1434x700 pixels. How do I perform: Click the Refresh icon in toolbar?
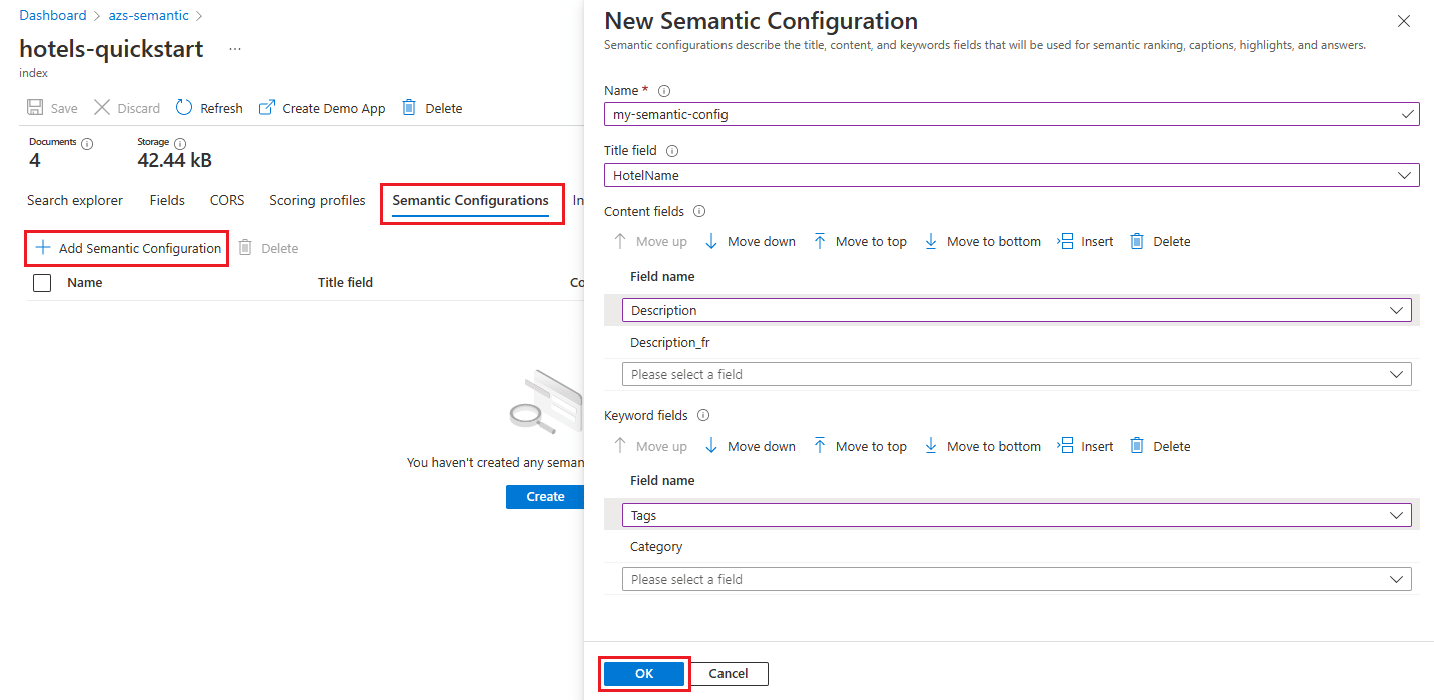click(184, 108)
